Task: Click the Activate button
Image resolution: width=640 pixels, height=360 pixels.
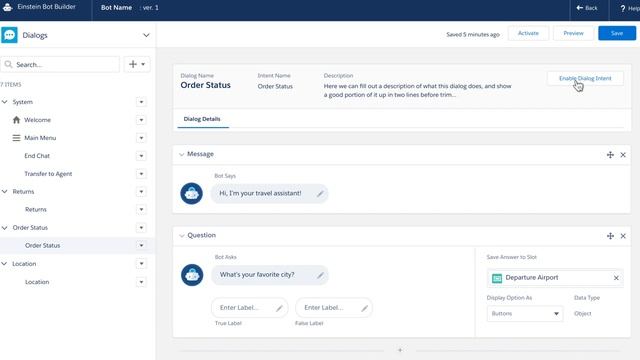Action: pyautogui.click(x=528, y=33)
